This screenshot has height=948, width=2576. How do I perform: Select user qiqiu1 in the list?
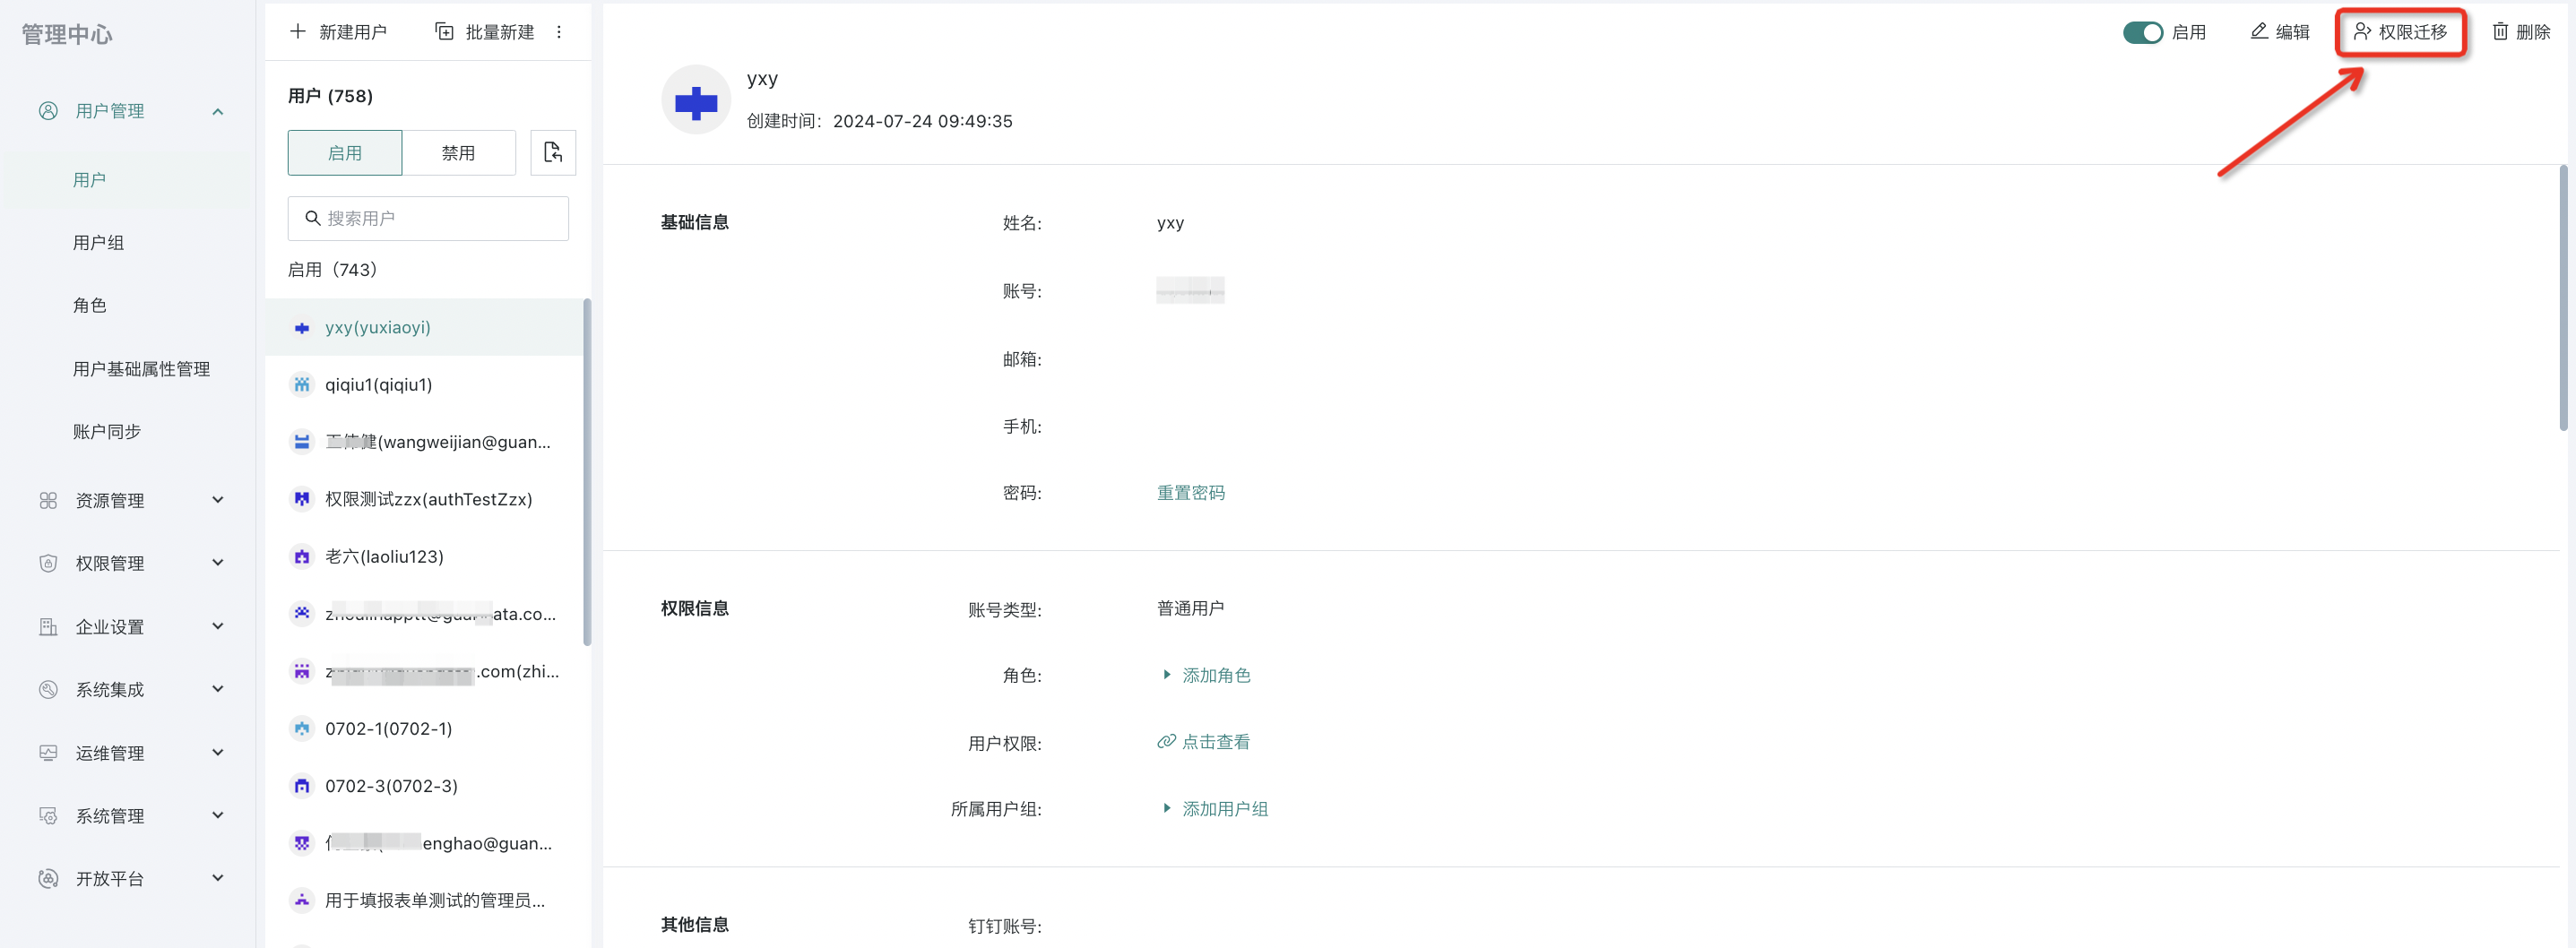(378, 384)
